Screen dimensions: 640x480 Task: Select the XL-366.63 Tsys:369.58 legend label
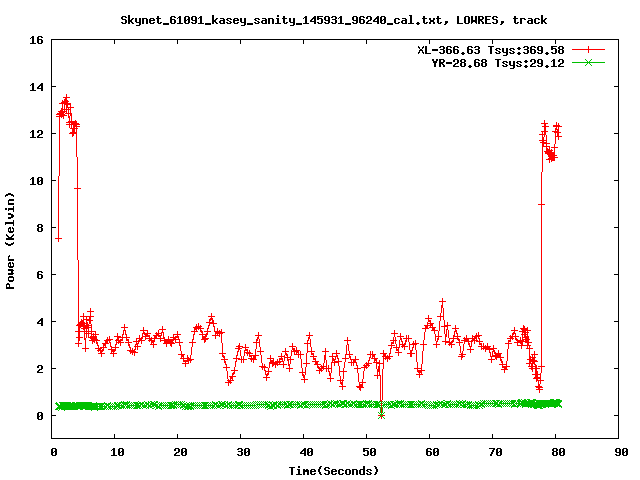491,49
